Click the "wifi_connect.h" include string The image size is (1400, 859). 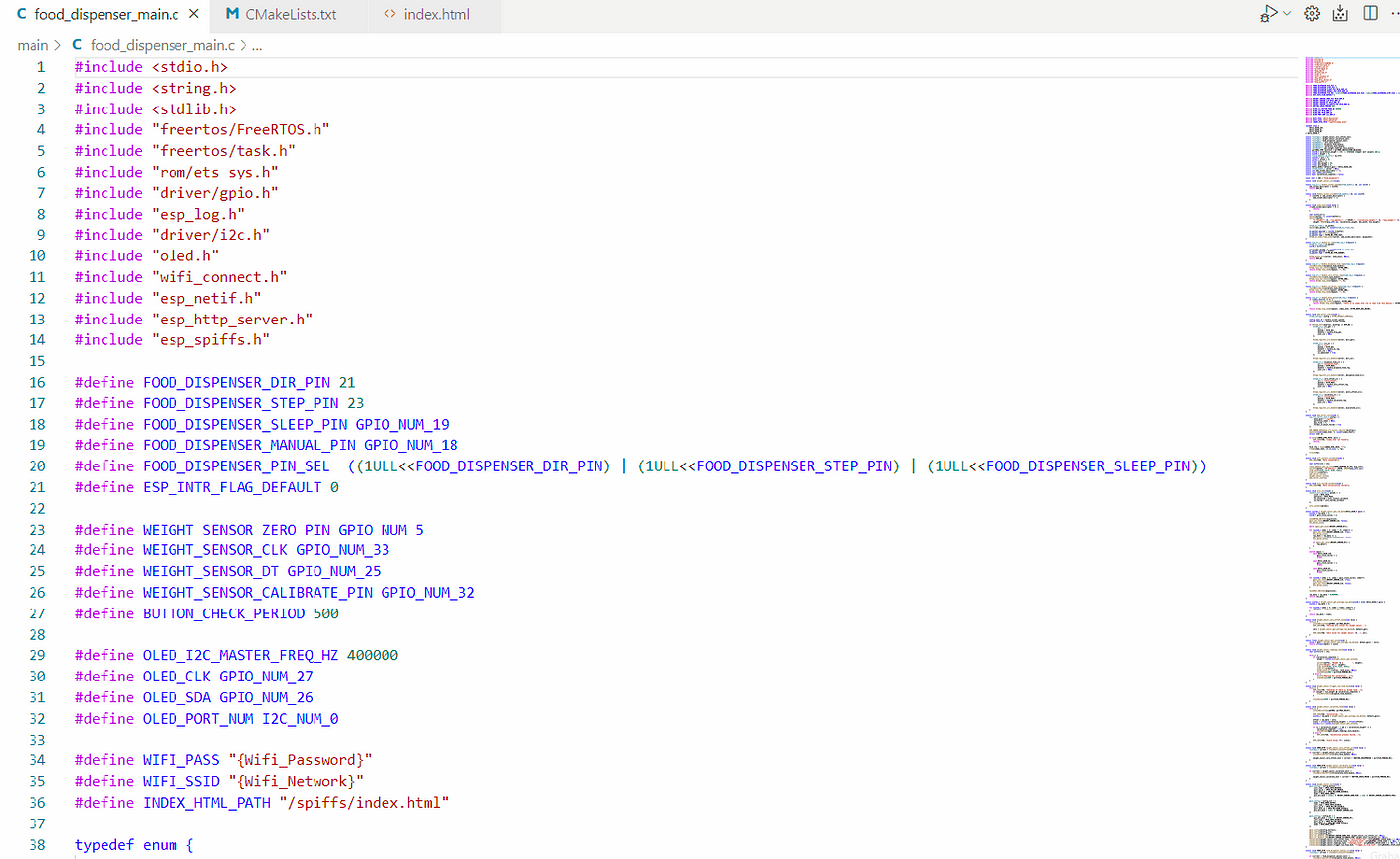coord(220,277)
